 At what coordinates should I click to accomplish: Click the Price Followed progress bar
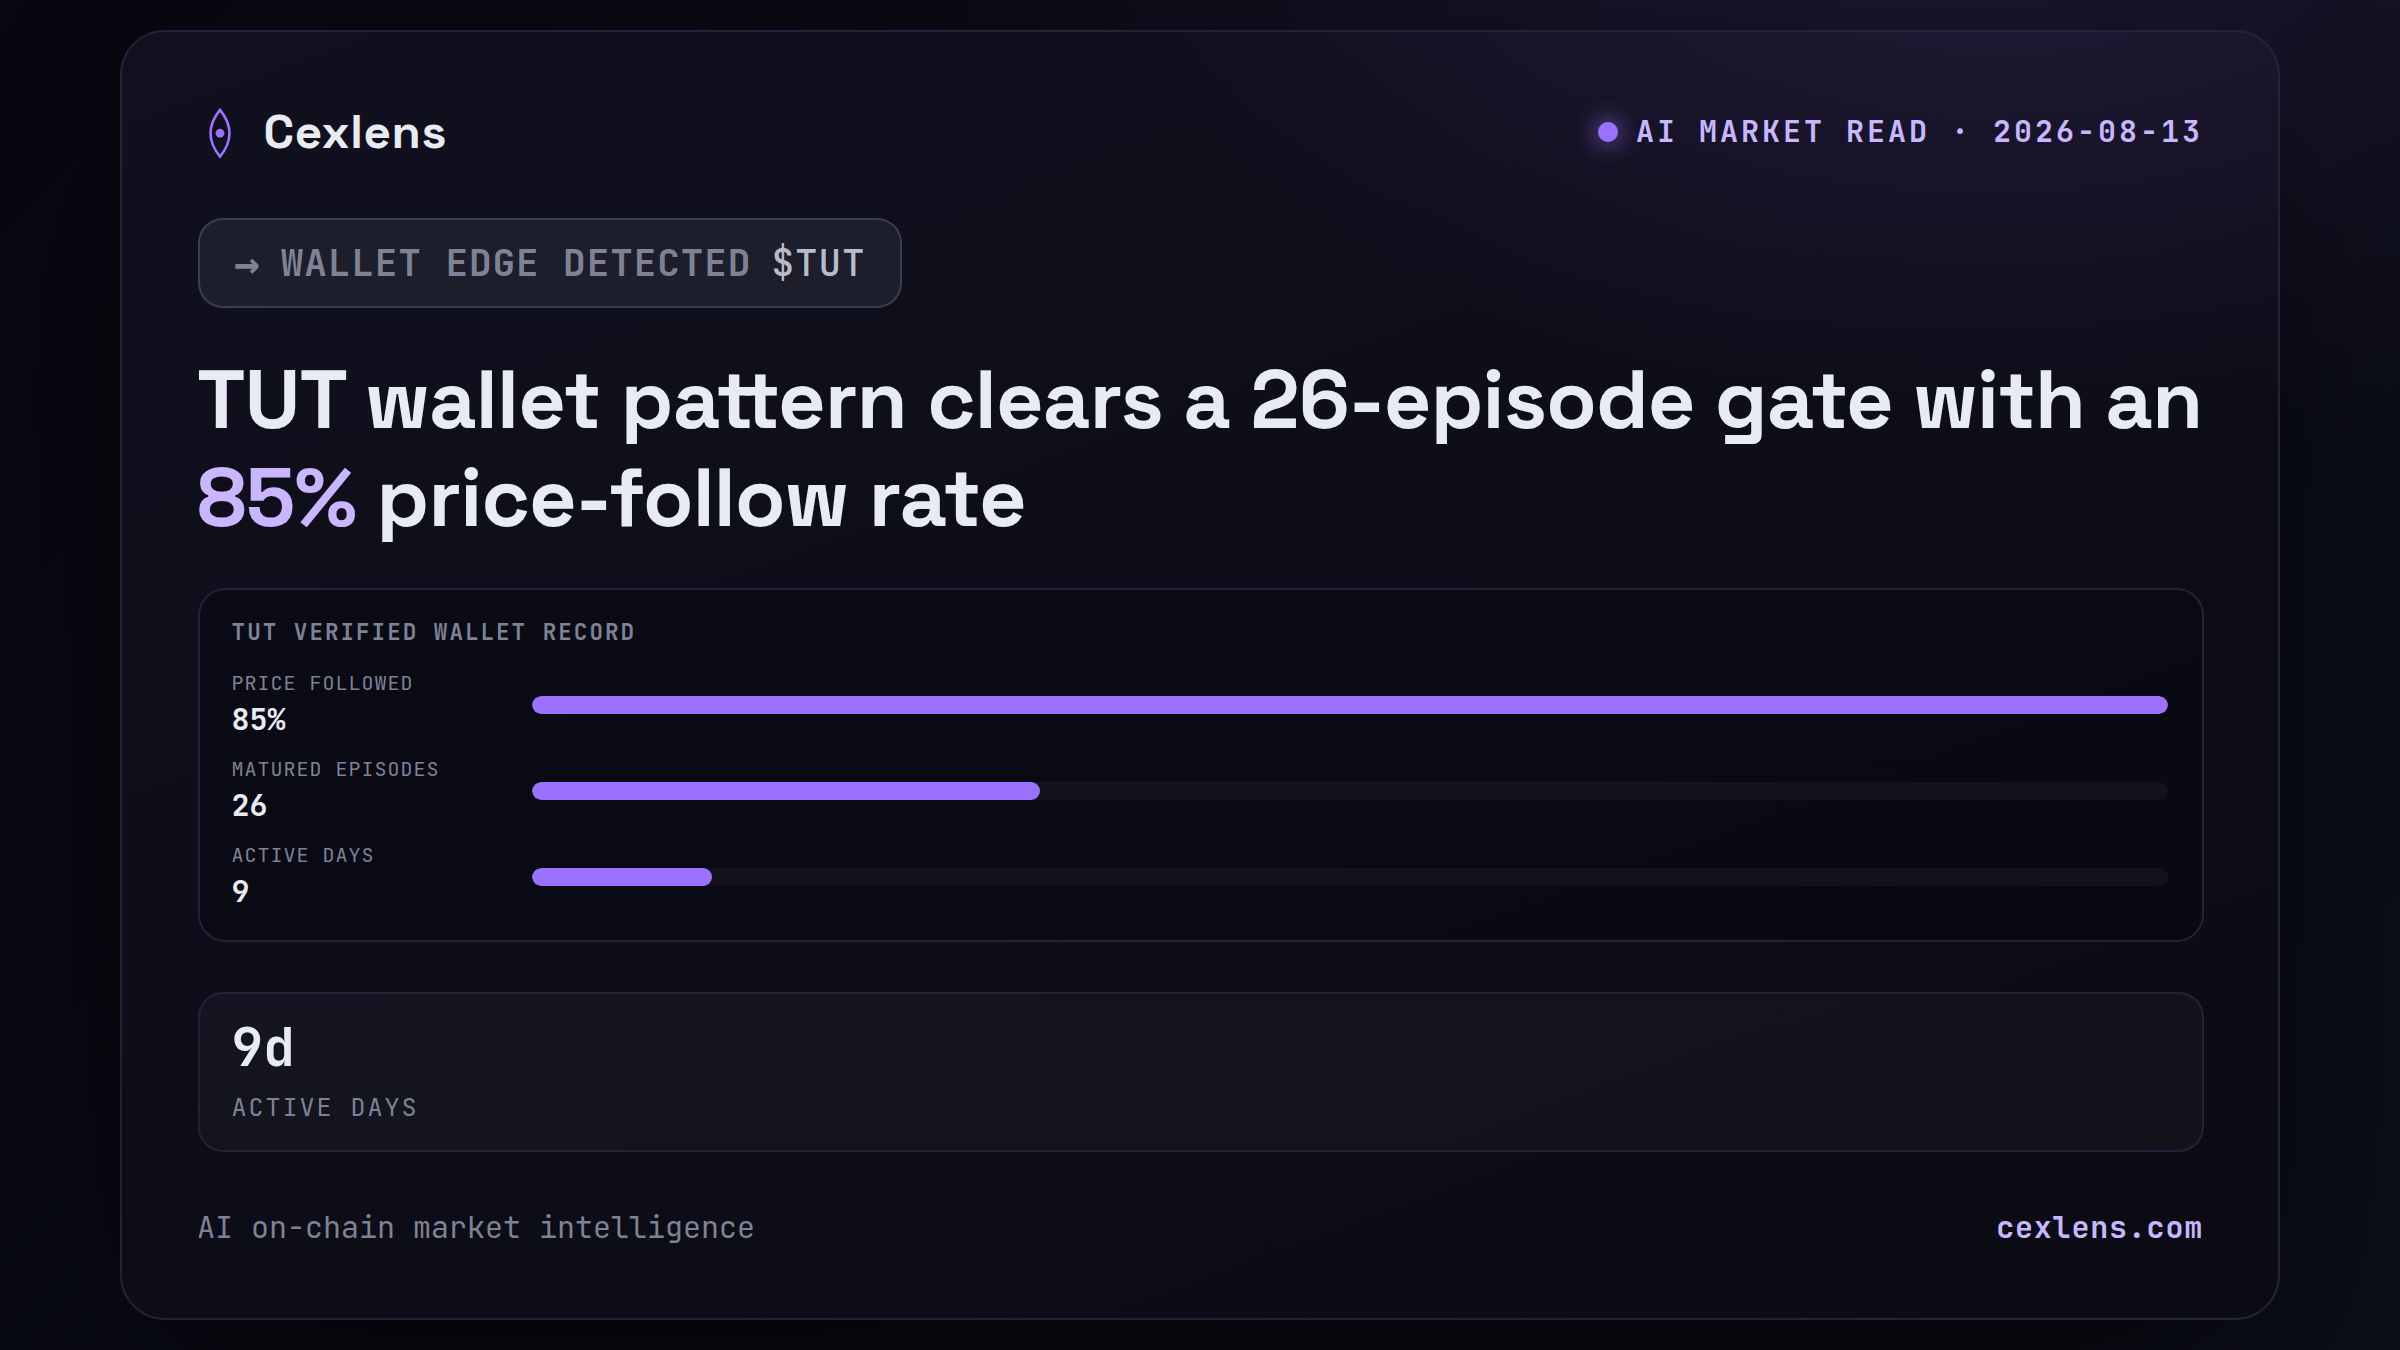point(1350,705)
